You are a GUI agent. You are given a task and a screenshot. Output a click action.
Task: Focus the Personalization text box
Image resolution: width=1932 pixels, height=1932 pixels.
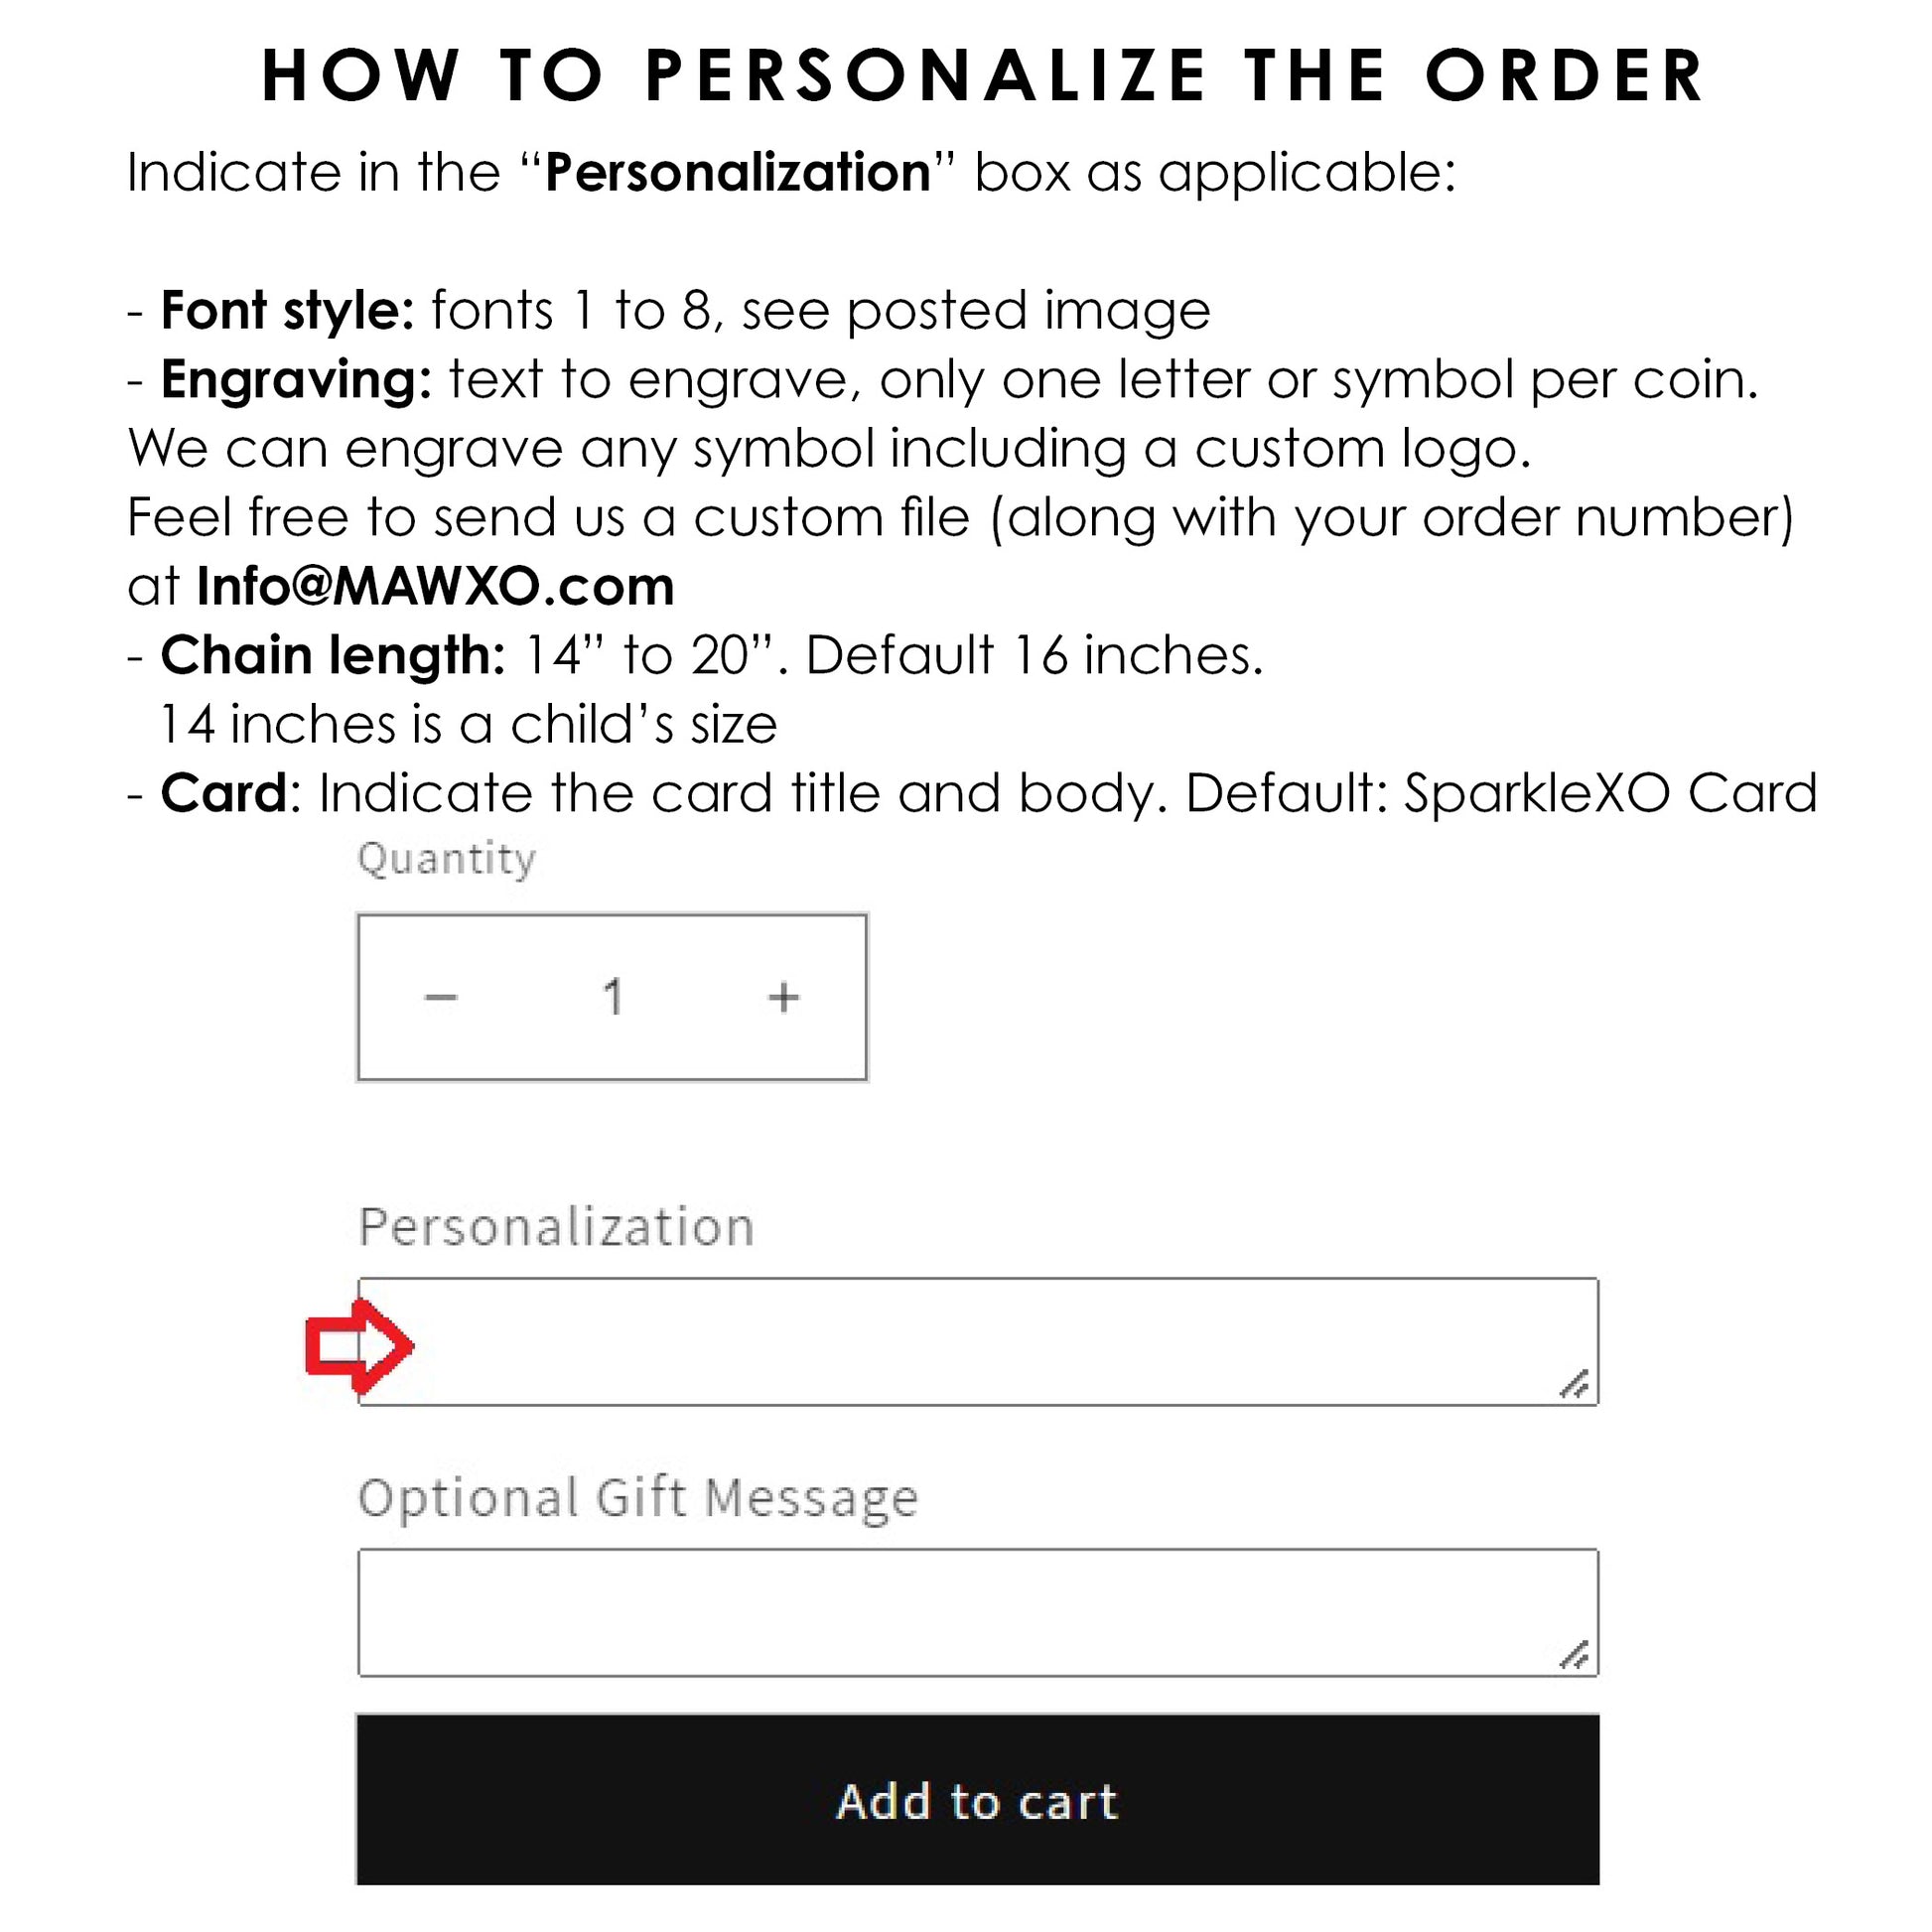click(980, 1342)
